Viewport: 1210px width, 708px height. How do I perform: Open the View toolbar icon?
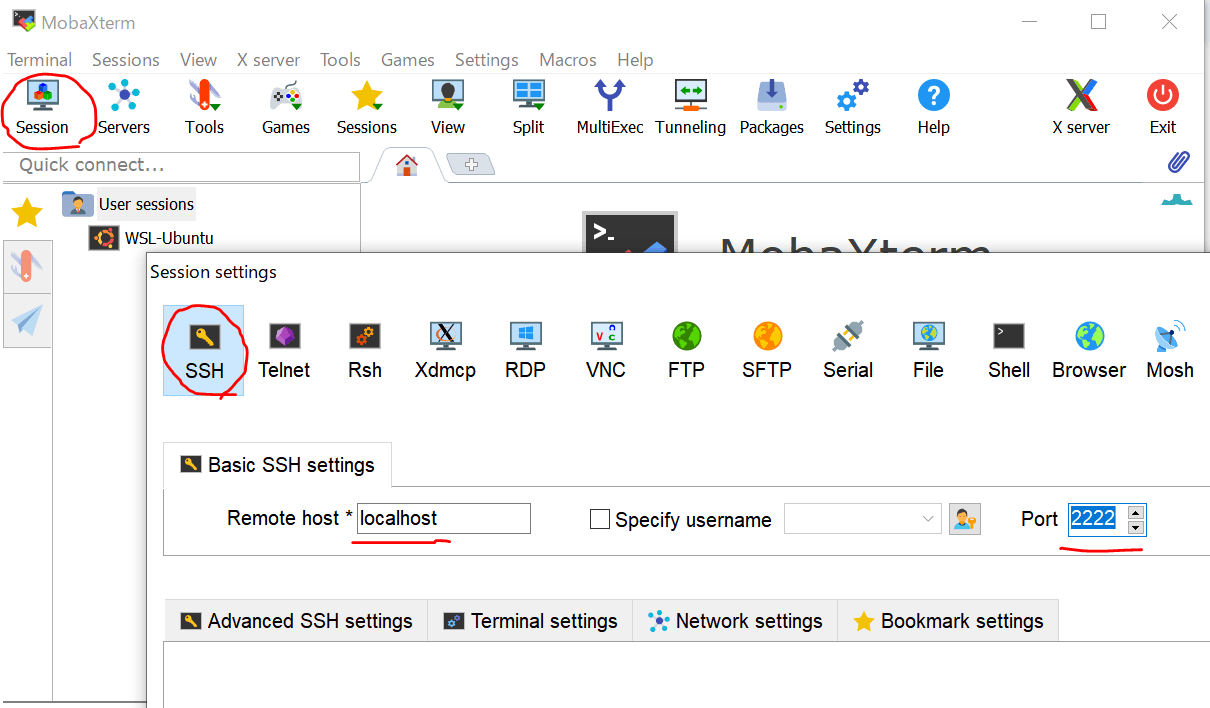pyautogui.click(x=448, y=108)
